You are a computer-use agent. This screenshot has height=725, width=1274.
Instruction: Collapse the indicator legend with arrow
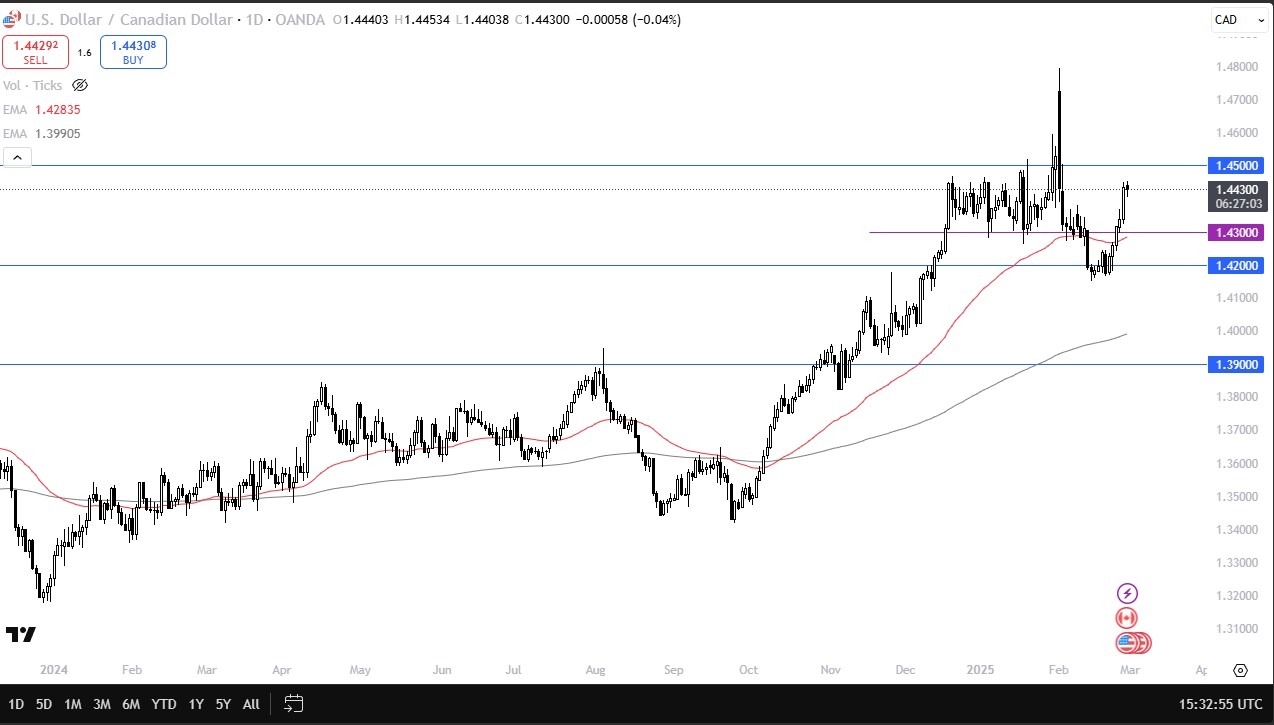[x=17, y=157]
